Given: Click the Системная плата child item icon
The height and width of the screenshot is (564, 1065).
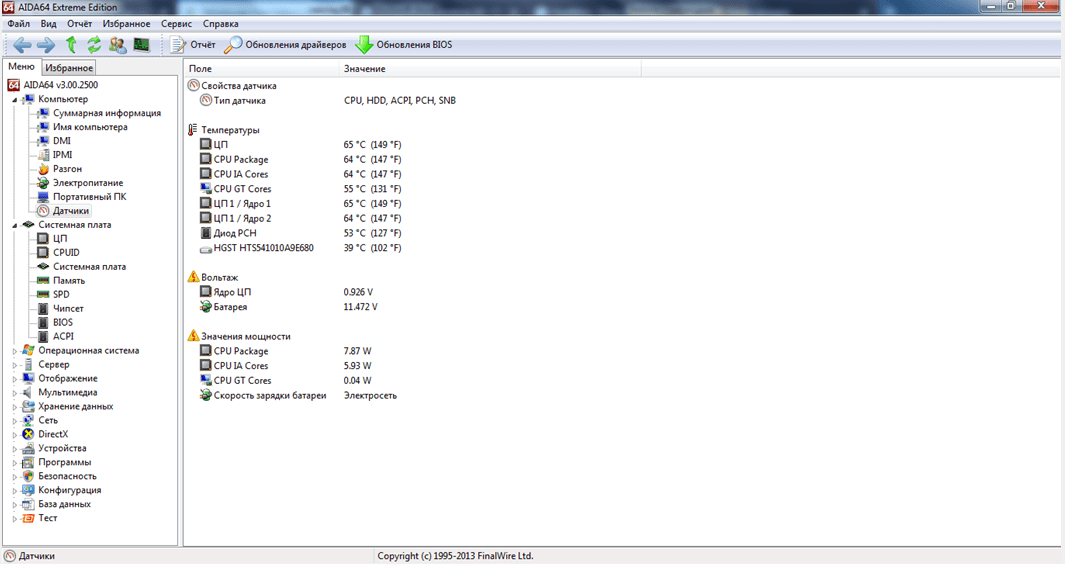Looking at the screenshot, I should (x=43, y=266).
